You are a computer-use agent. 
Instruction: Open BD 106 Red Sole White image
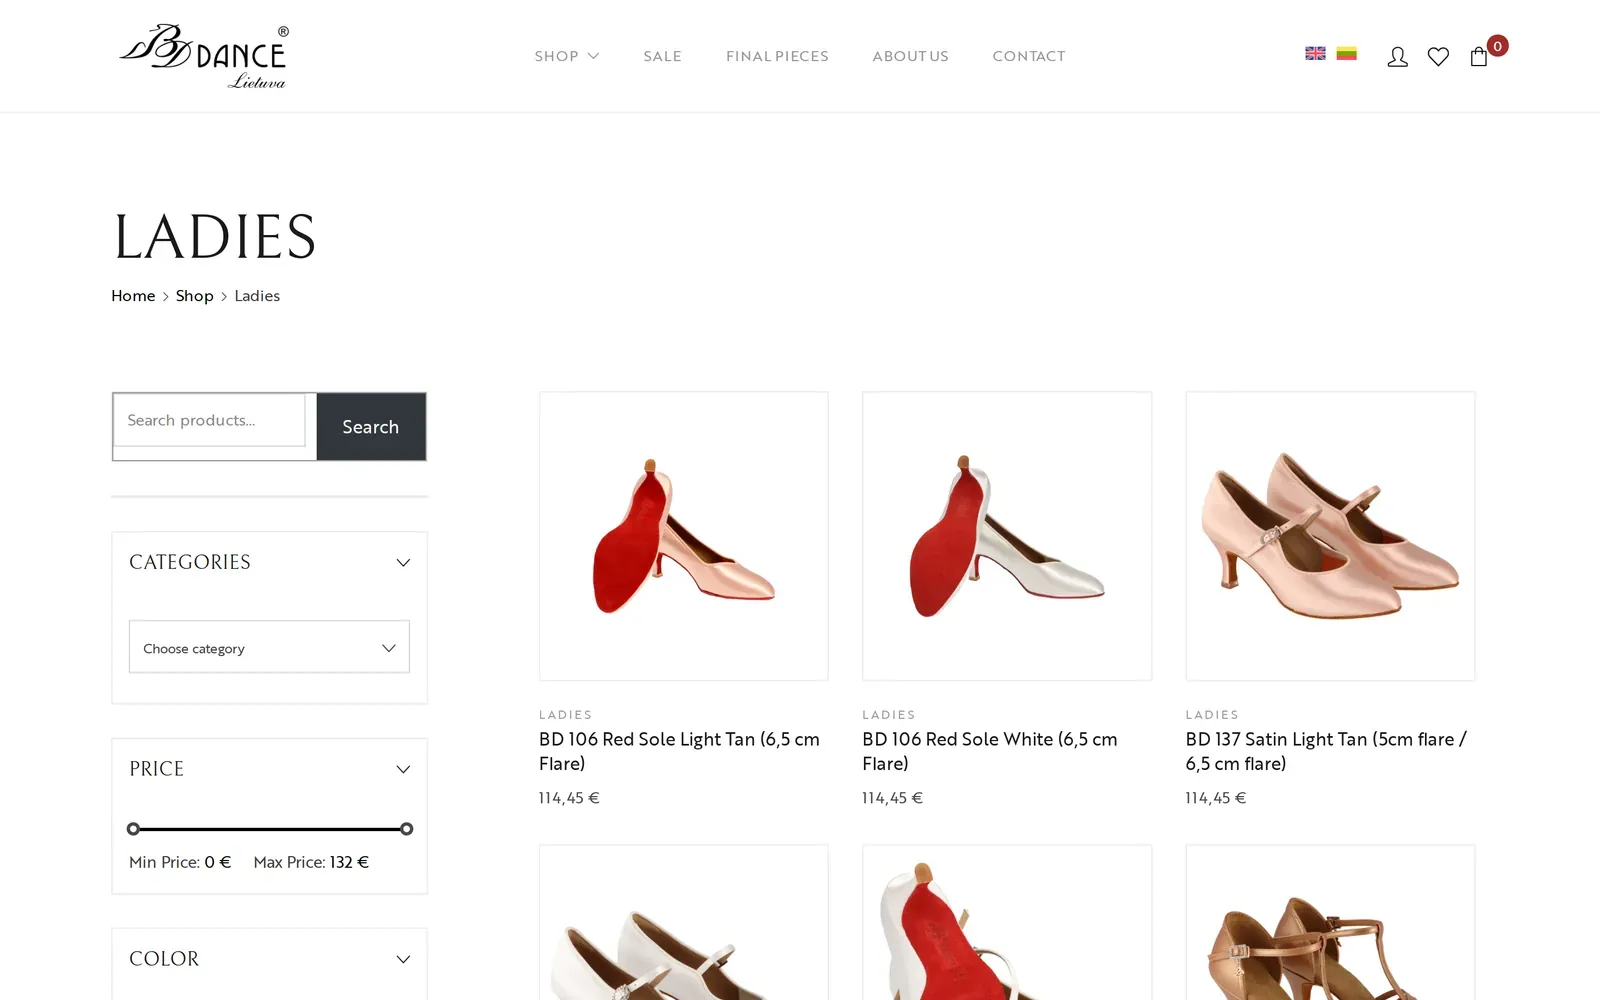[1007, 536]
